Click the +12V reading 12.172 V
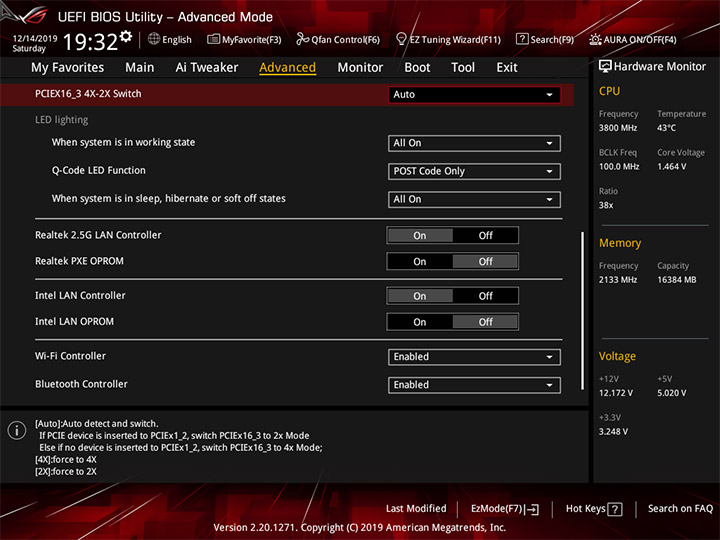720x540 pixels. (x=616, y=394)
